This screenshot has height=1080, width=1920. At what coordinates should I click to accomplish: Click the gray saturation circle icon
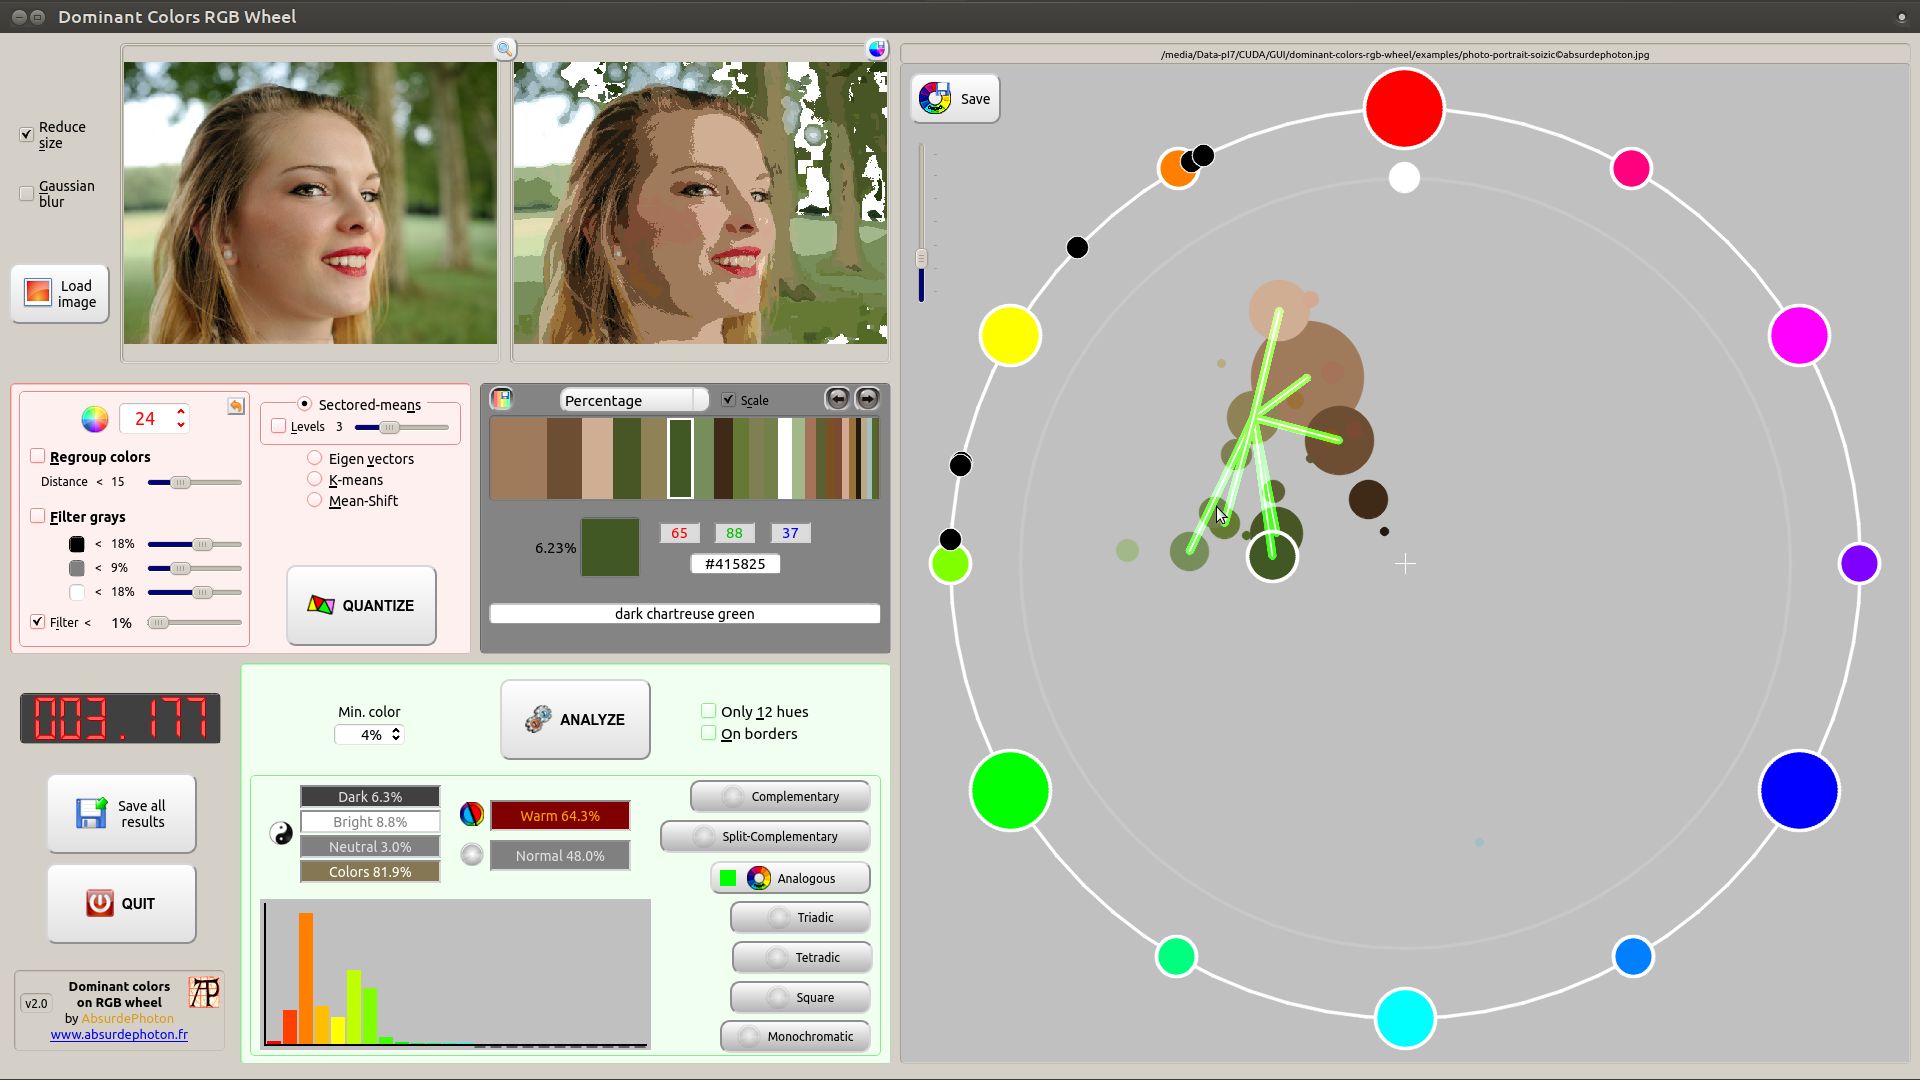point(471,854)
